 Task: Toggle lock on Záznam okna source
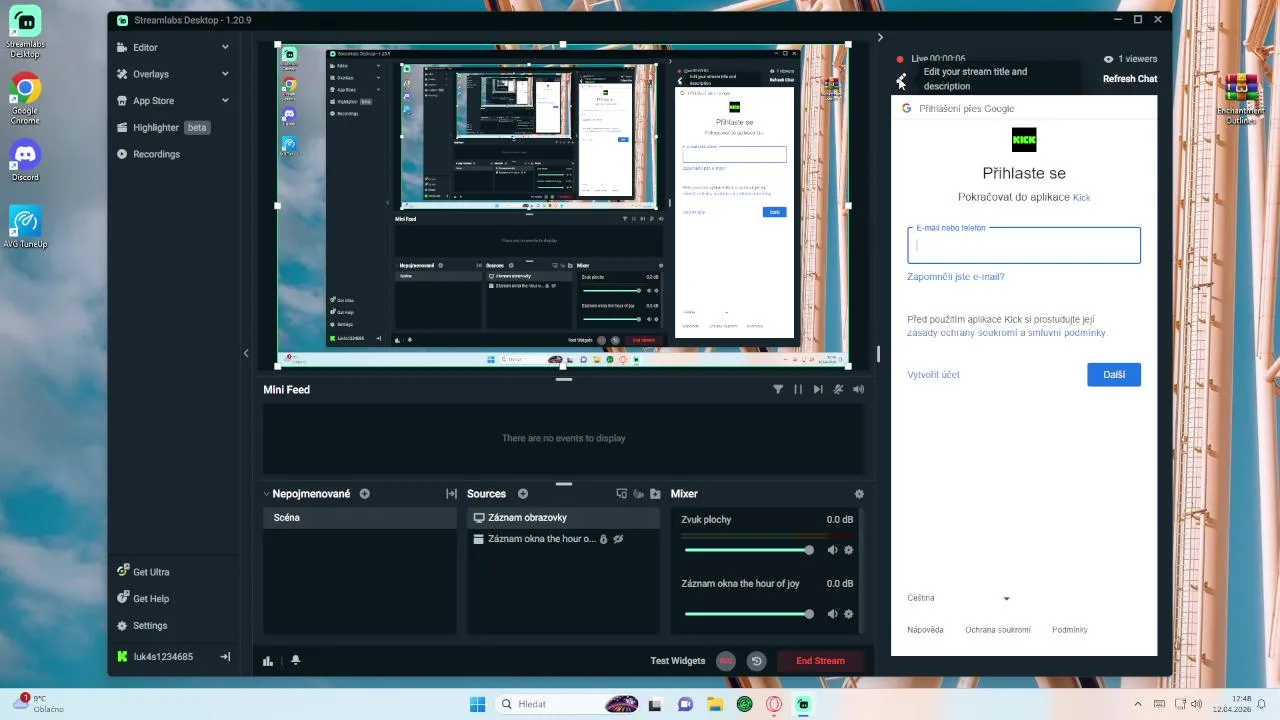(603, 539)
